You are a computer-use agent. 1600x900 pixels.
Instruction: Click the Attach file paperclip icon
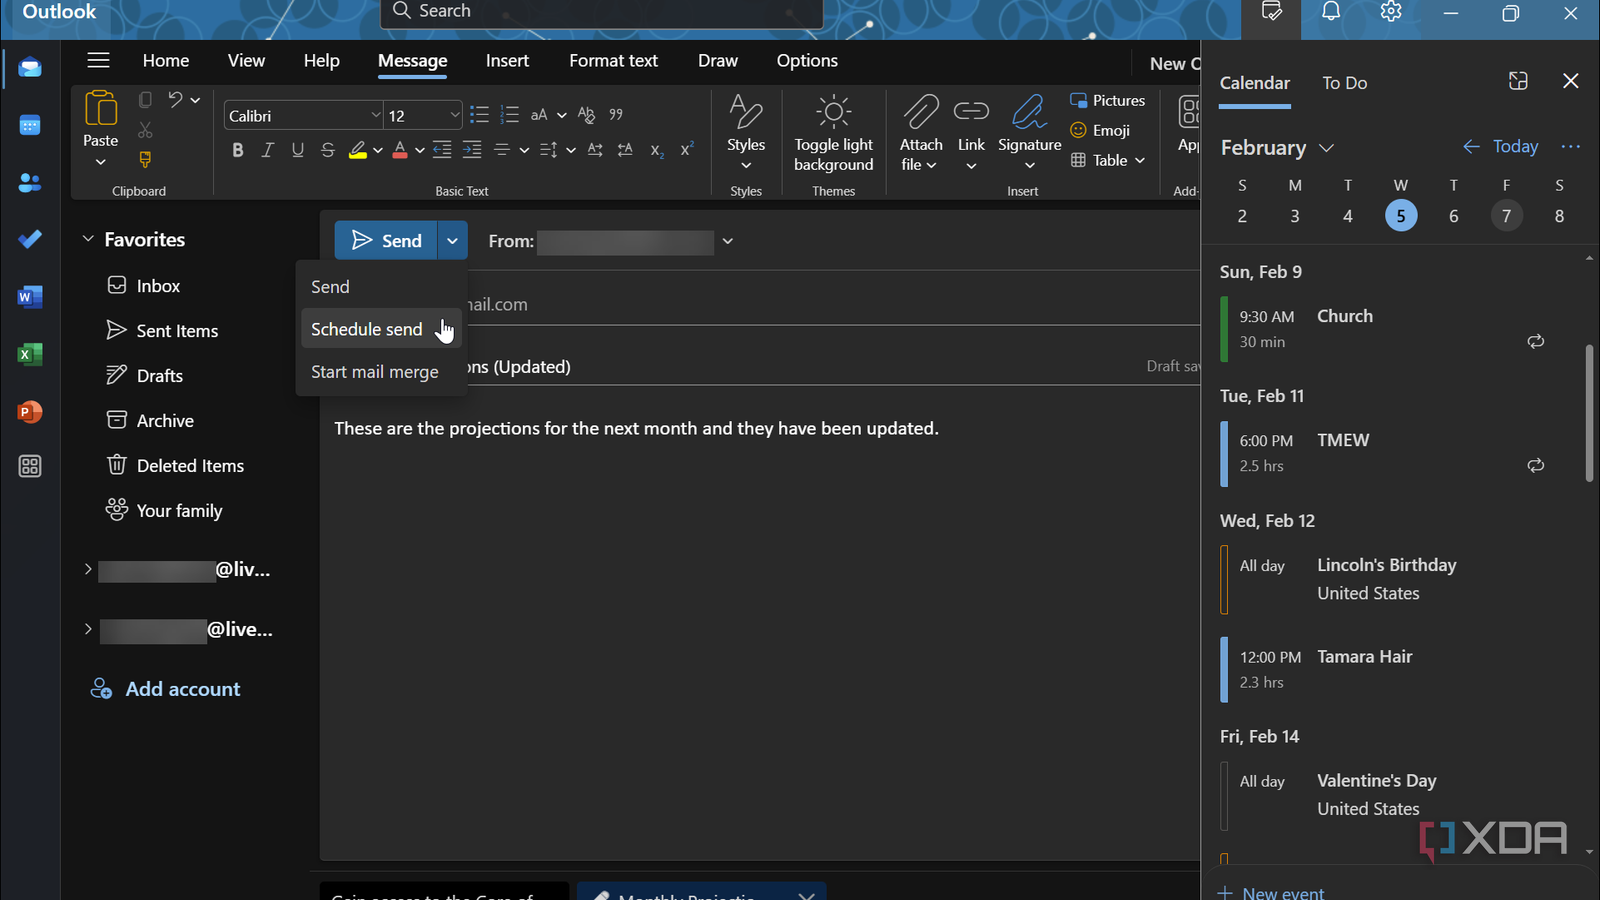click(920, 114)
